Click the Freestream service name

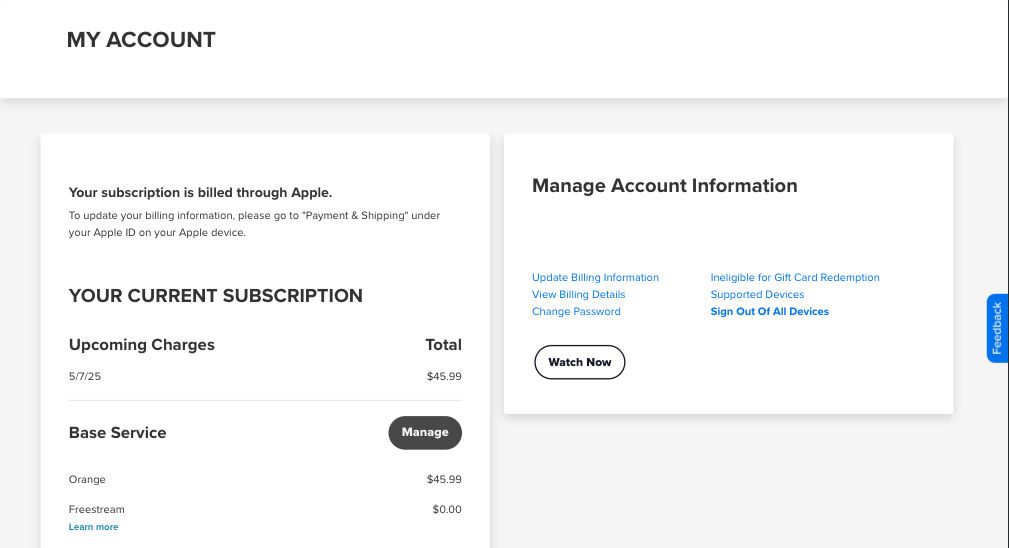[x=97, y=509]
